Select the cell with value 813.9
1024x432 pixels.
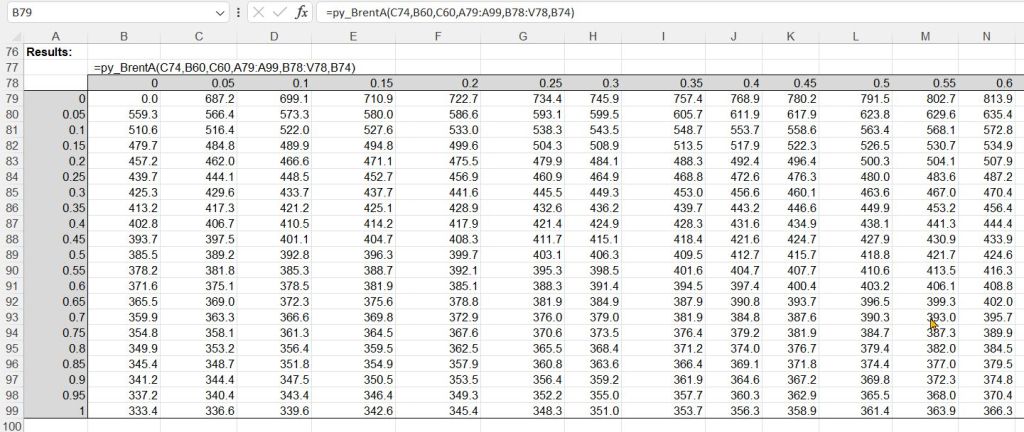[x=987, y=99]
